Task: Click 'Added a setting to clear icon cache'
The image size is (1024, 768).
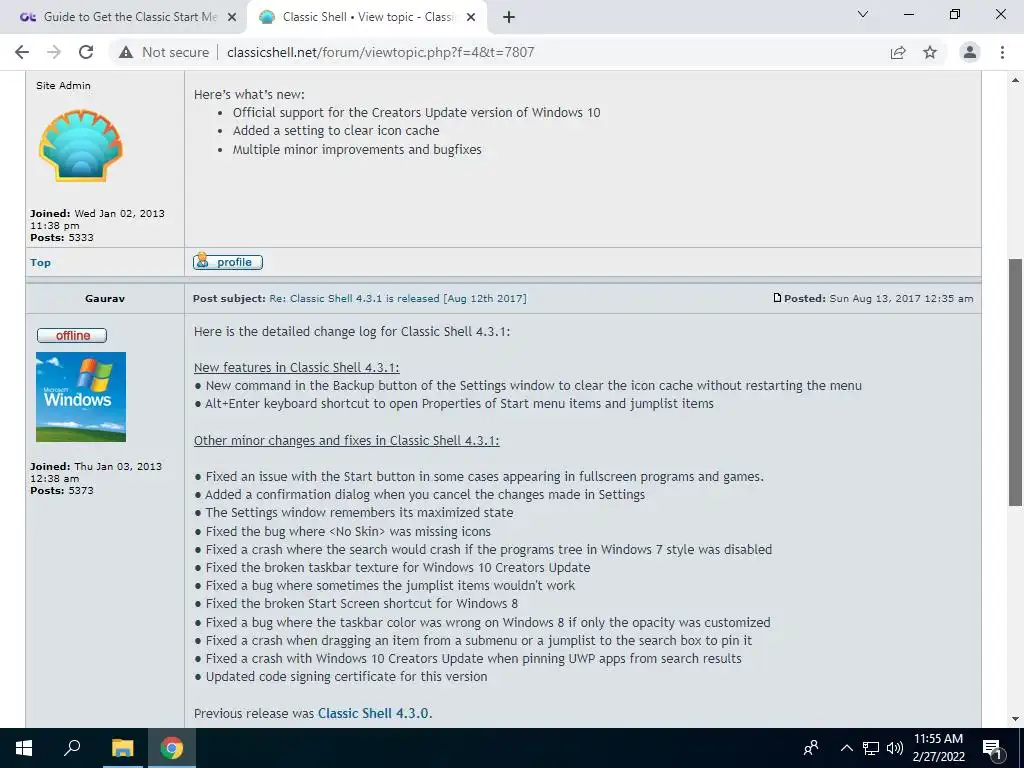Action: point(336,131)
